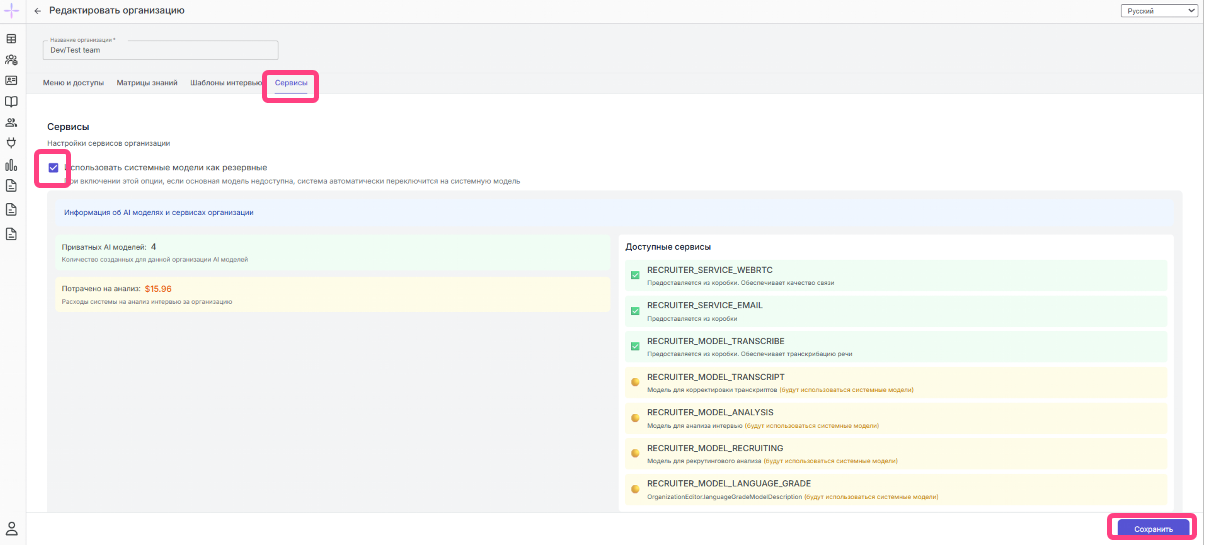Open the user profile icon at sidebar bottom
This screenshot has width=1205, height=545.
point(12,528)
